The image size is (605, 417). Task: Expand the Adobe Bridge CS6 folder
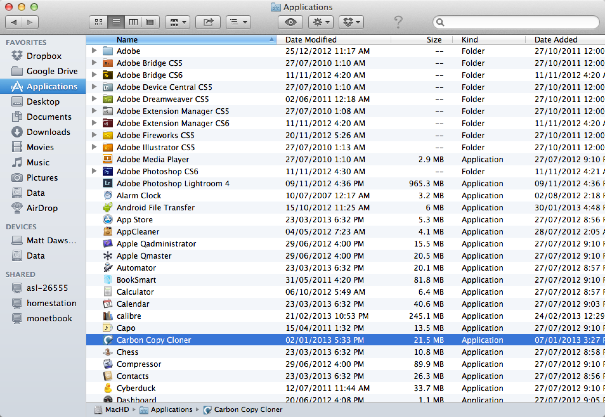(x=94, y=74)
